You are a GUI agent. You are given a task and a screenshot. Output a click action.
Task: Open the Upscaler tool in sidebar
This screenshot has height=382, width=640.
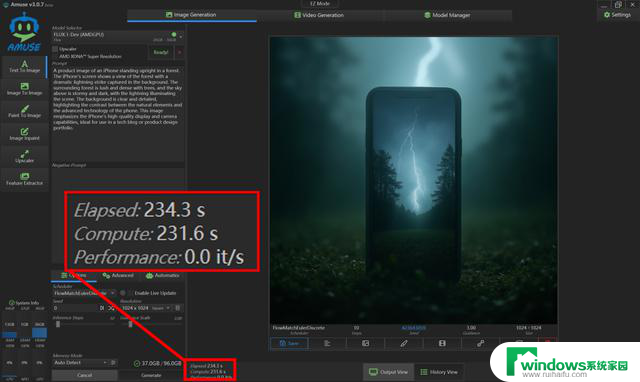(24, 156)
